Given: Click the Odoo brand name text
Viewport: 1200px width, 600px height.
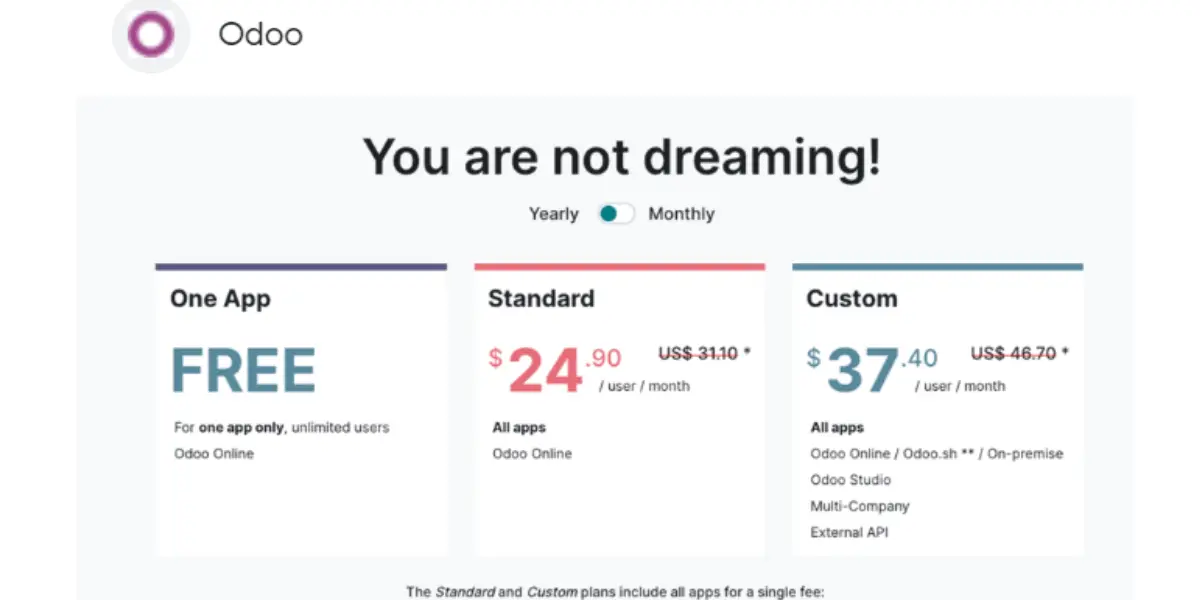Looking at the screenshot, I should 260,35.
